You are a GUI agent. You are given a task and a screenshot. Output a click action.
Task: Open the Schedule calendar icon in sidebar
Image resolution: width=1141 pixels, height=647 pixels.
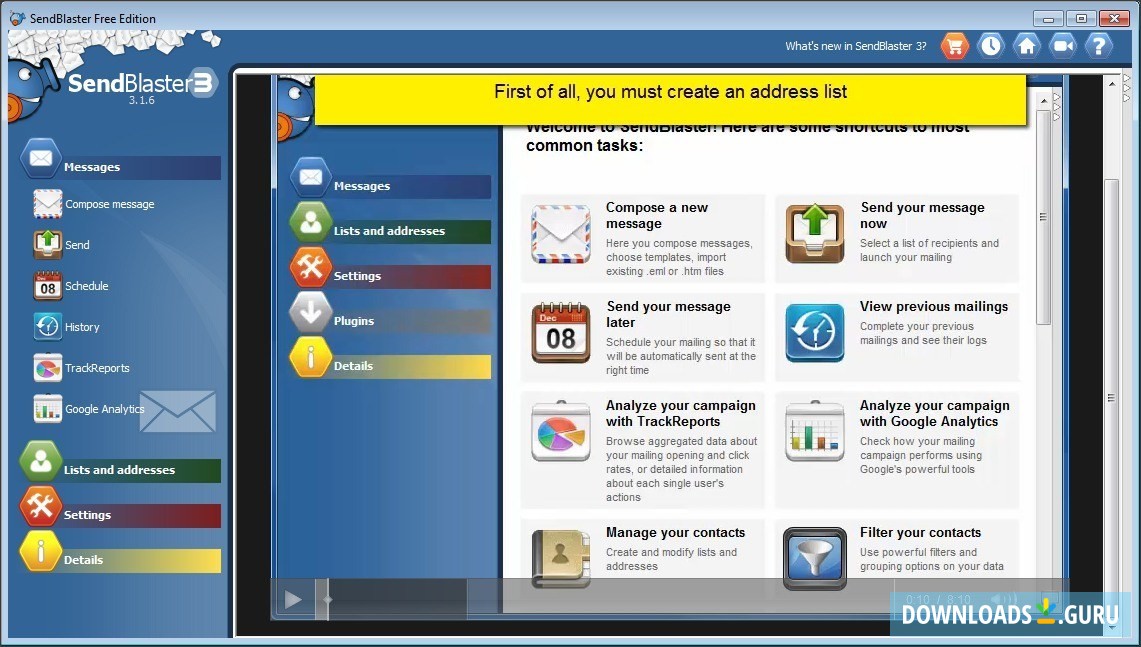point(47,285)
